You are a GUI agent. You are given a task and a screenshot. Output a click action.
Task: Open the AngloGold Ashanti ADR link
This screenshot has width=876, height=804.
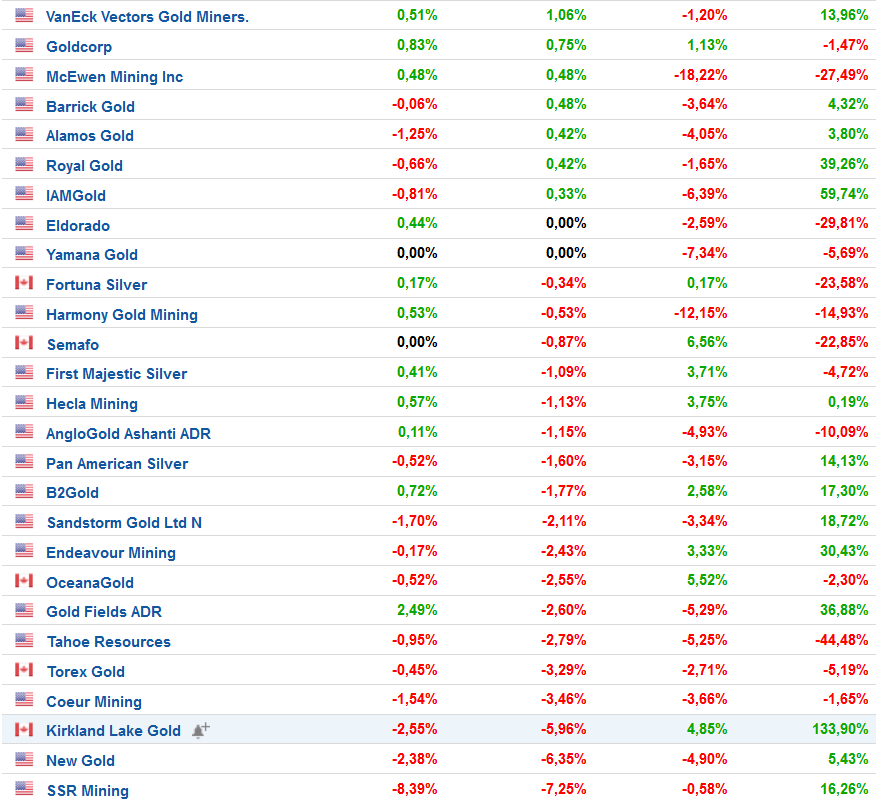[x=128, y=434]
